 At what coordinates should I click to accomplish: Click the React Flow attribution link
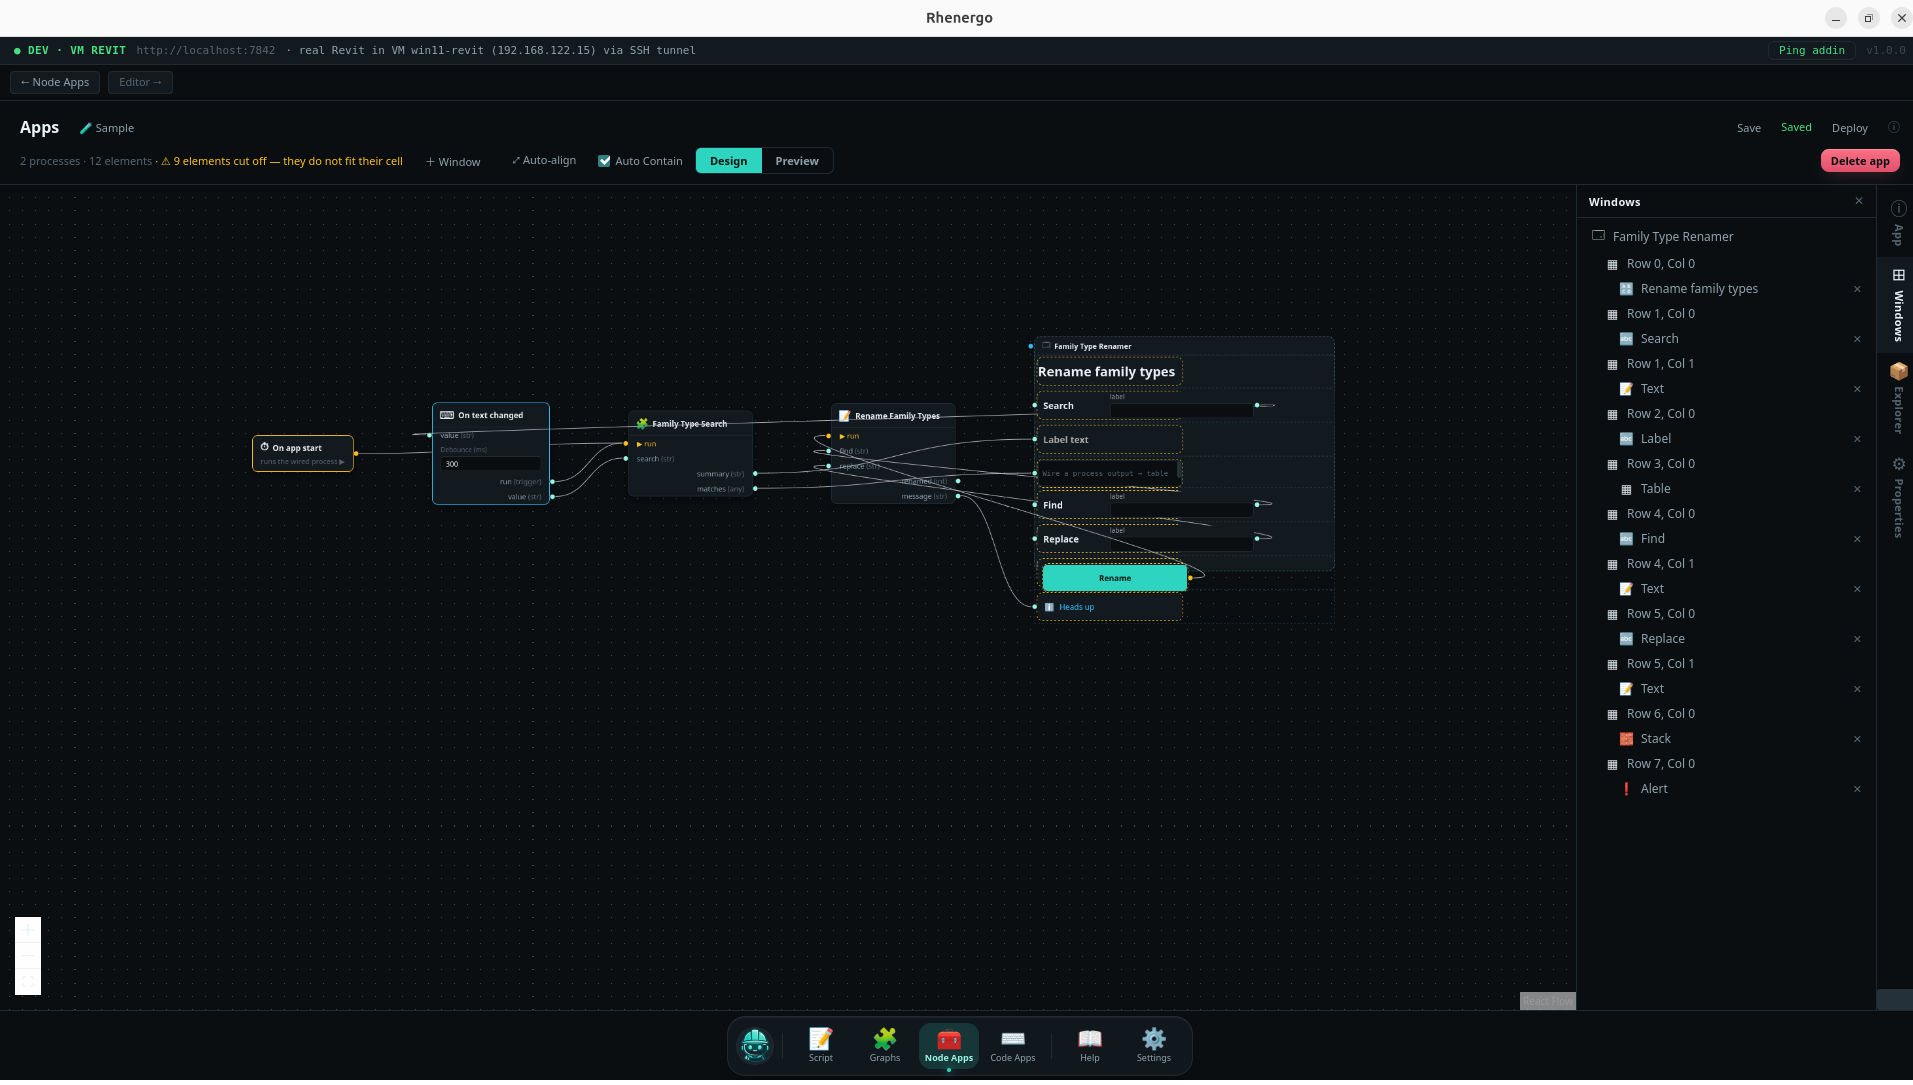1547,1001
